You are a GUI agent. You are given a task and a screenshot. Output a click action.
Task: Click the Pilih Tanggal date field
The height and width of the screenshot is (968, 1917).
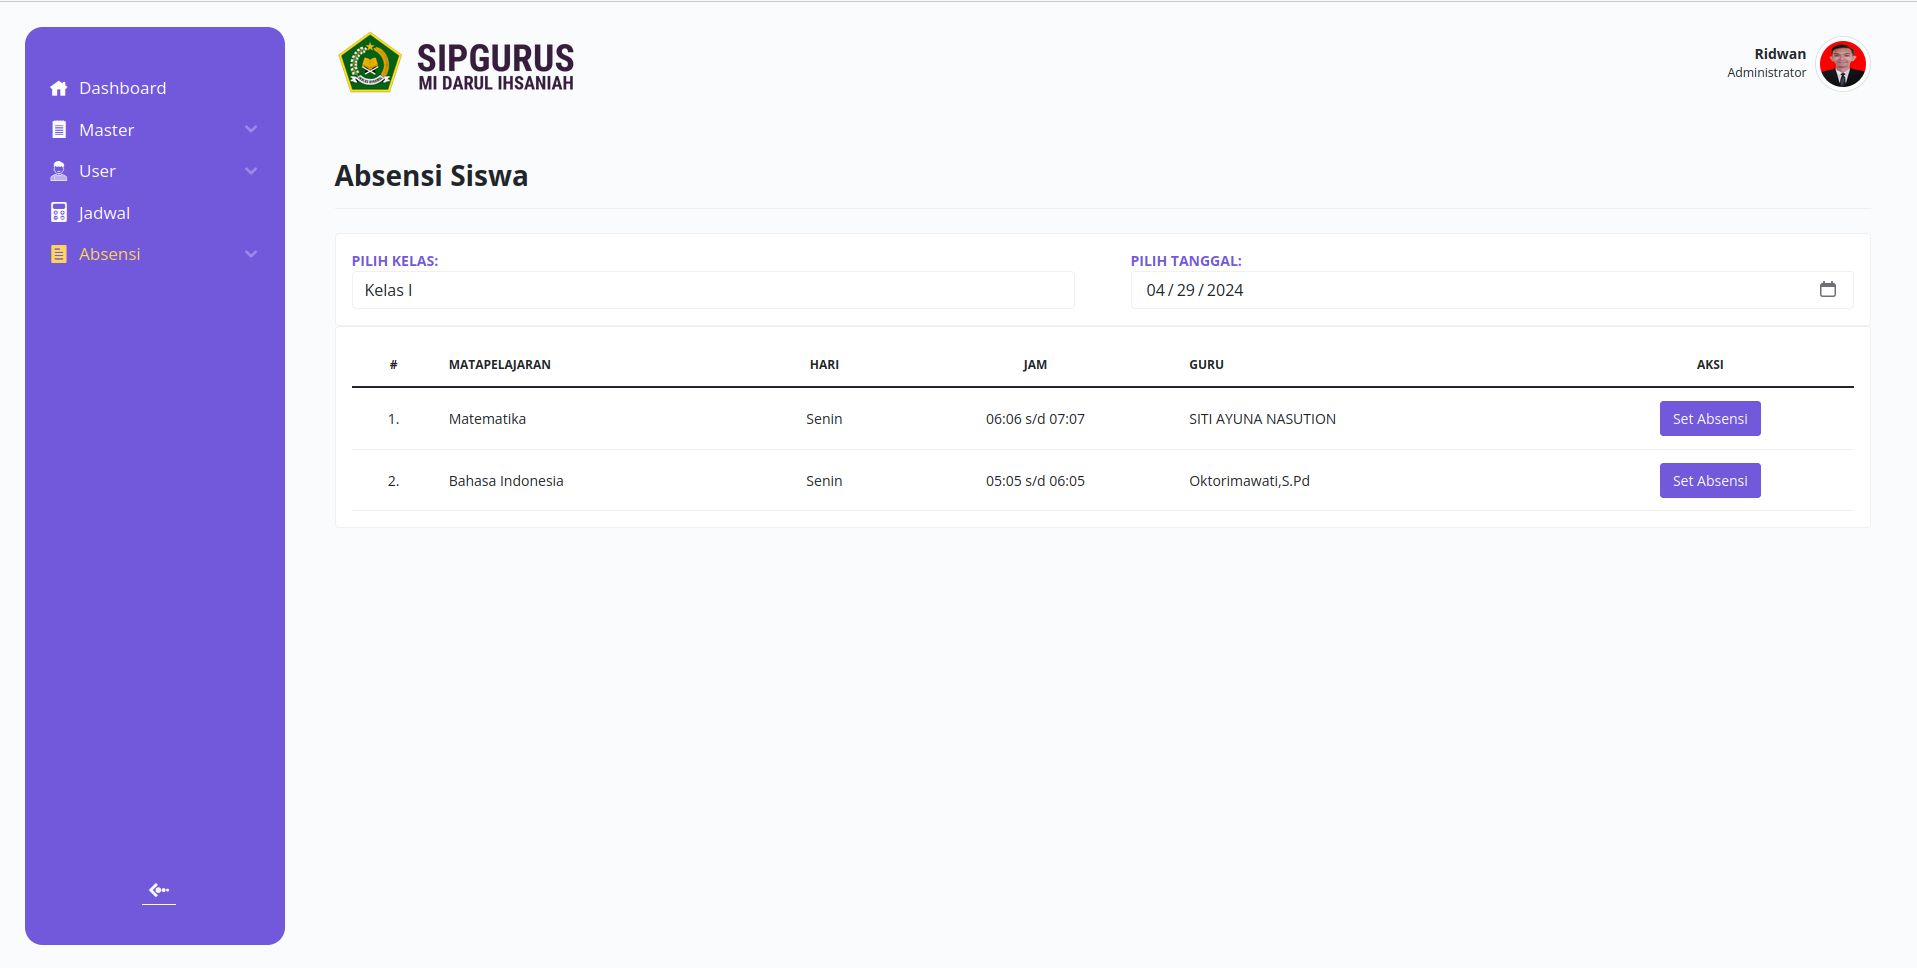pyautogui.click(x=1492, y=290)
